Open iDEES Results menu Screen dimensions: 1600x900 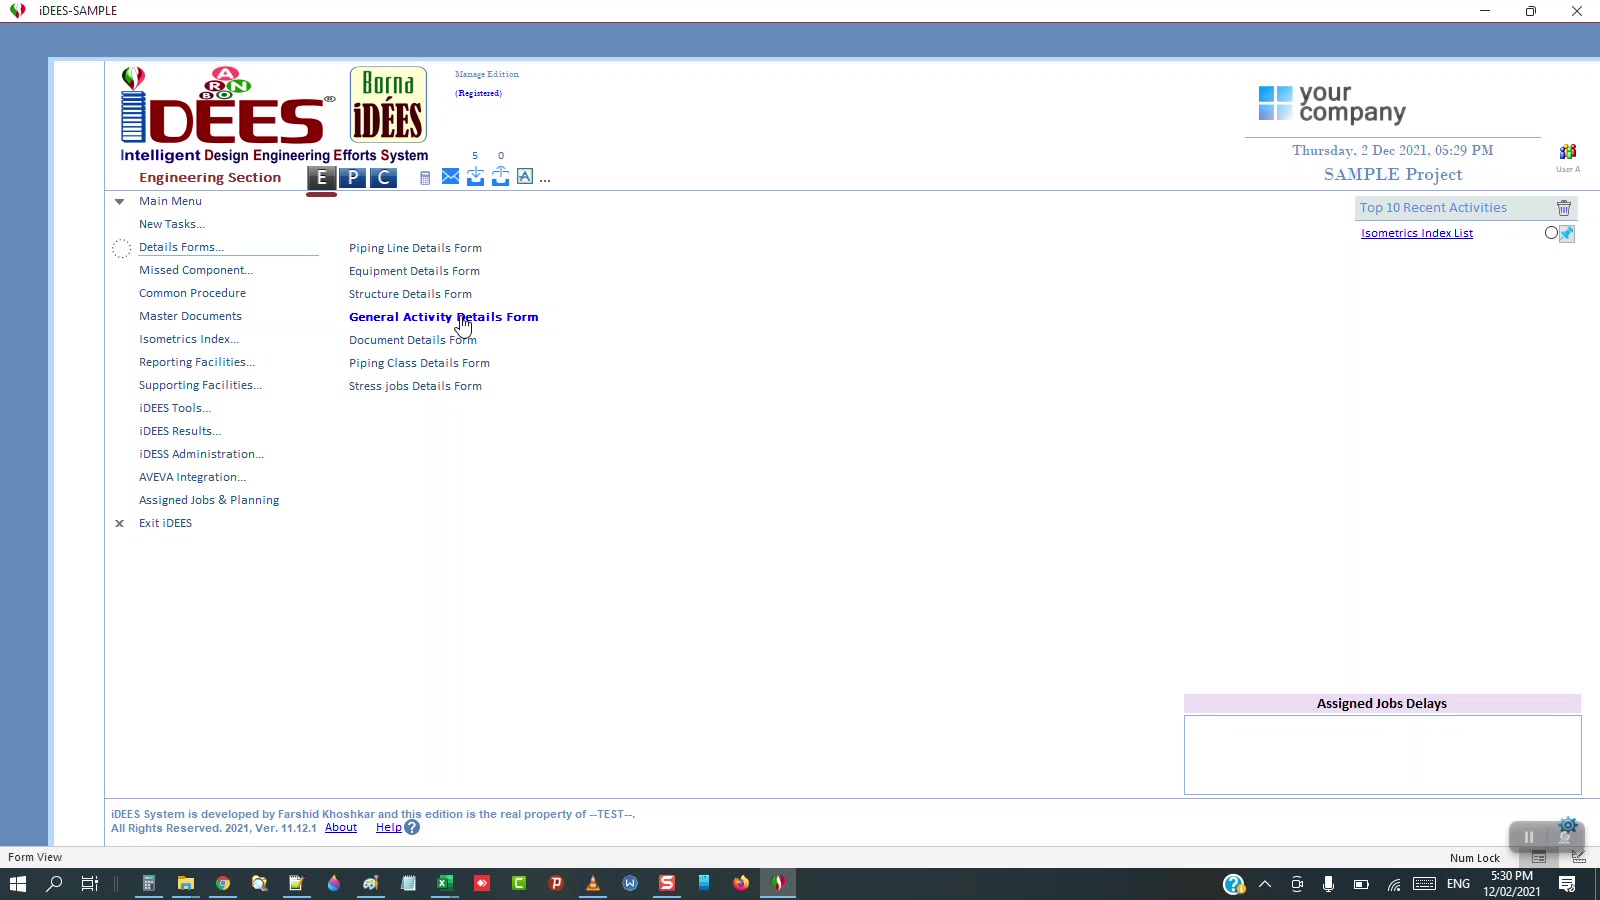180,431
